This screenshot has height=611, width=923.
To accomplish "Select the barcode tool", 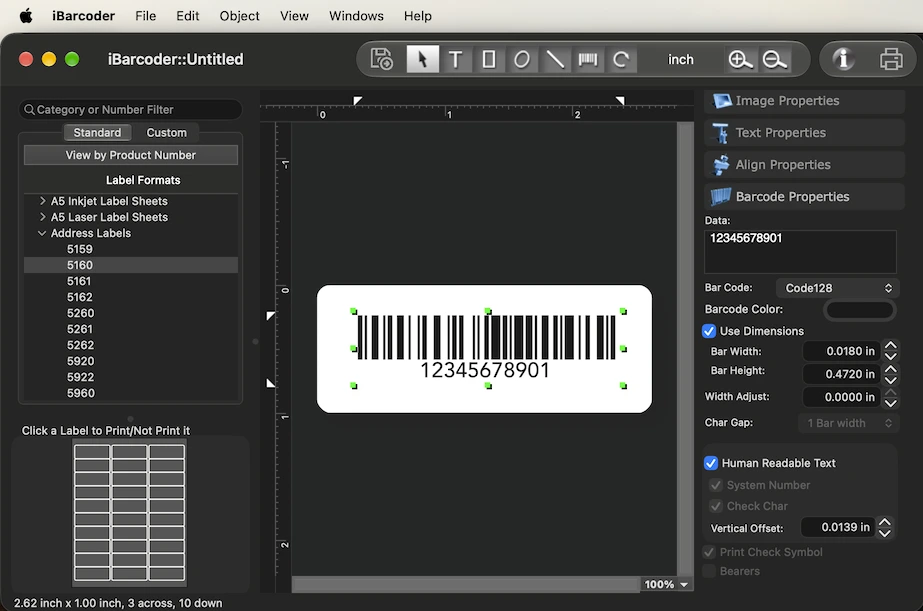I will click(587, 59).
